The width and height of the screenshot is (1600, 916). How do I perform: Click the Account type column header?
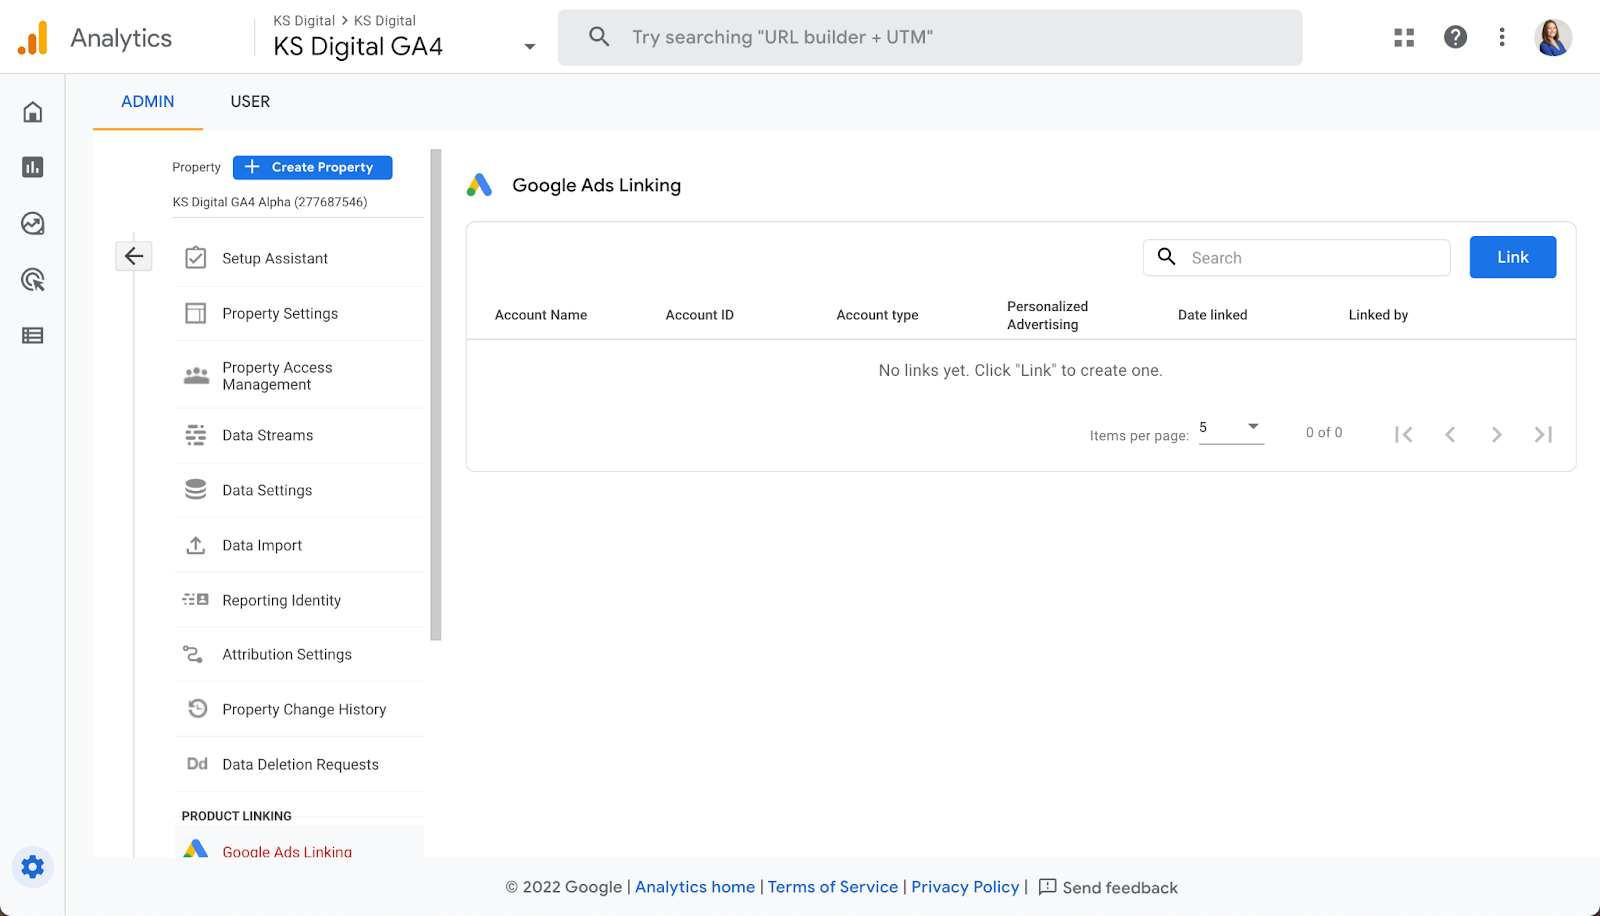tap(877, 315)
